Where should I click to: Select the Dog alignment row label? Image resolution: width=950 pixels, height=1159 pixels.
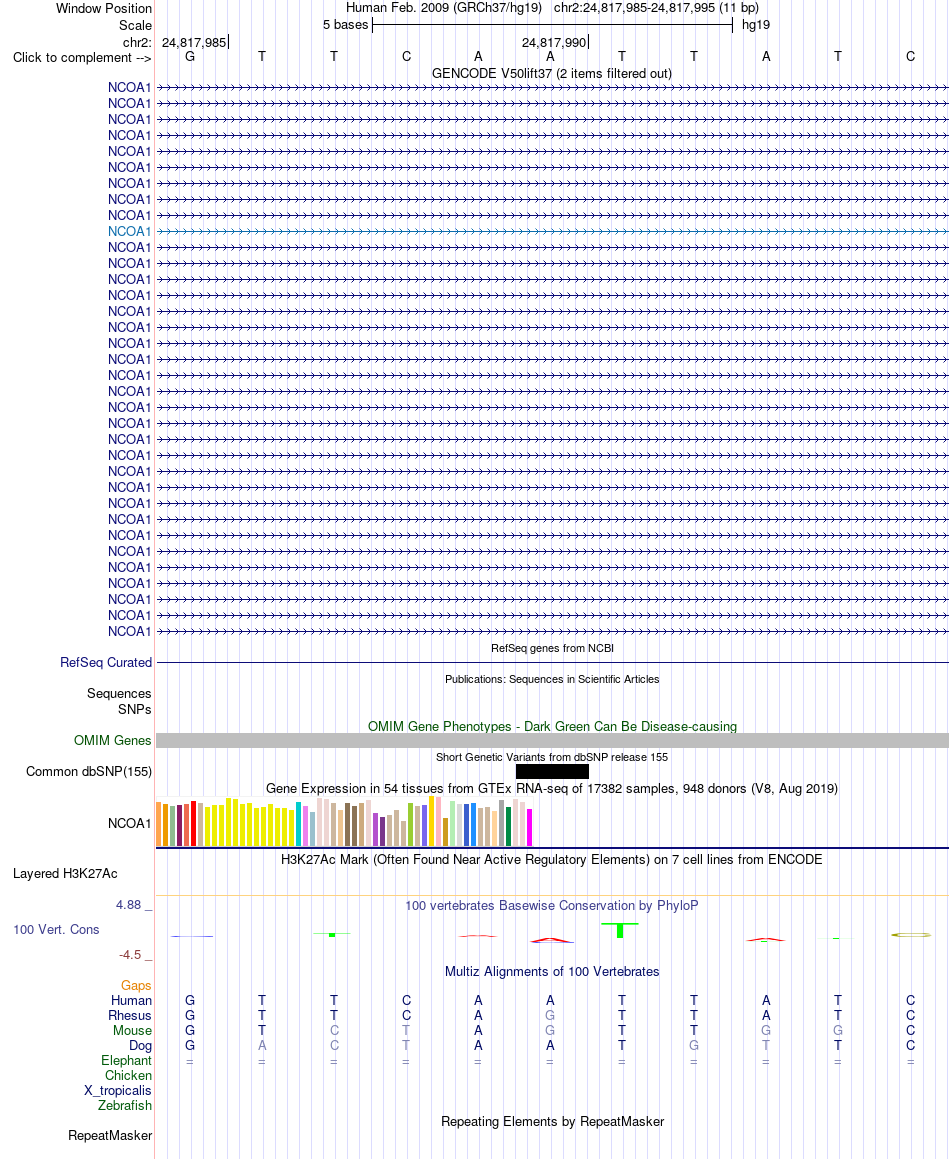[x=140, y=1045]
